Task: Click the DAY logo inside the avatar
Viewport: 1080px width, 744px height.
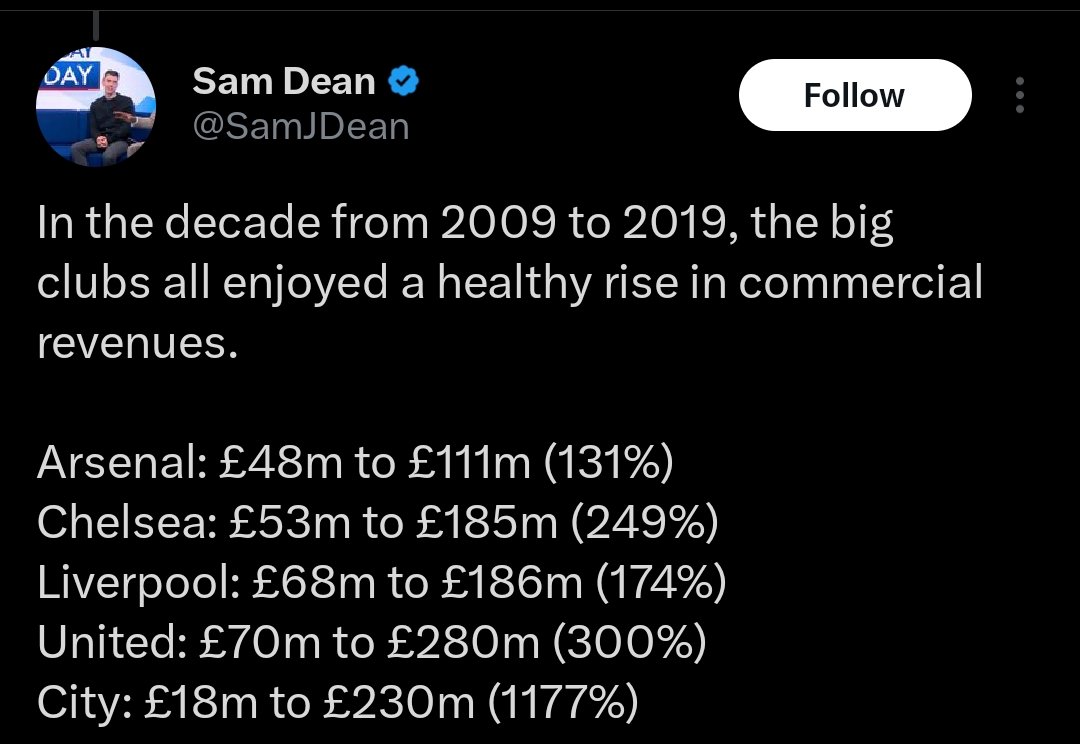Action: tap(72, 73)
